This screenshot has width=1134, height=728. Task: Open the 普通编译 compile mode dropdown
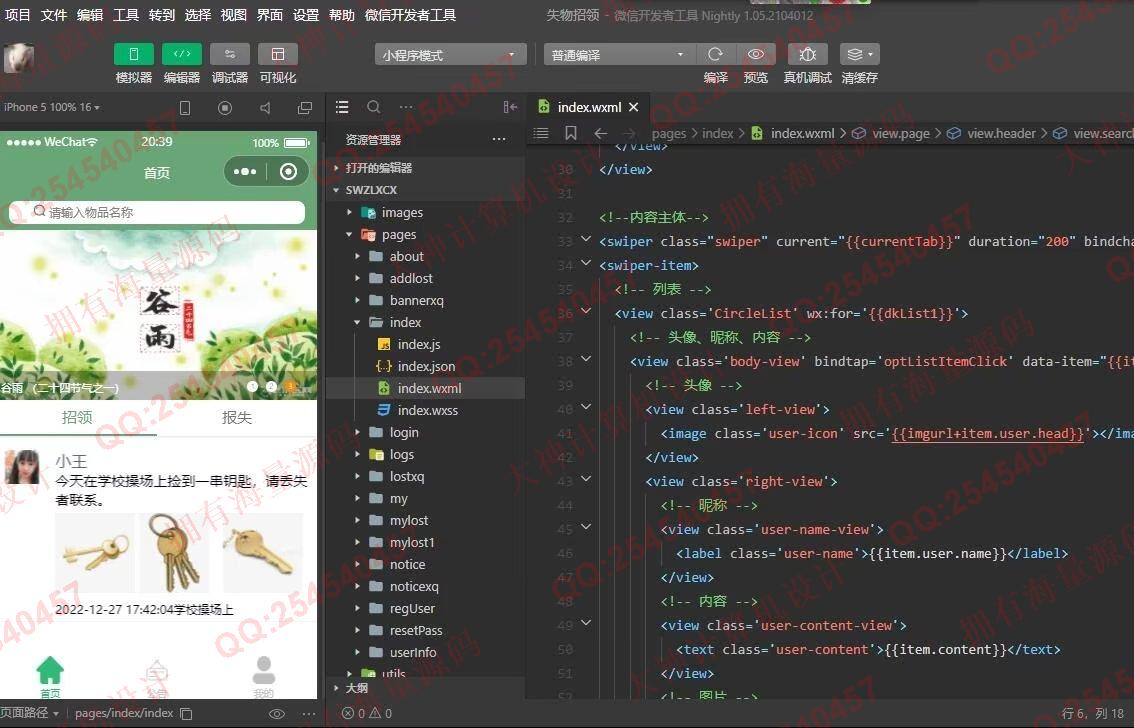[x=618, y=55]
